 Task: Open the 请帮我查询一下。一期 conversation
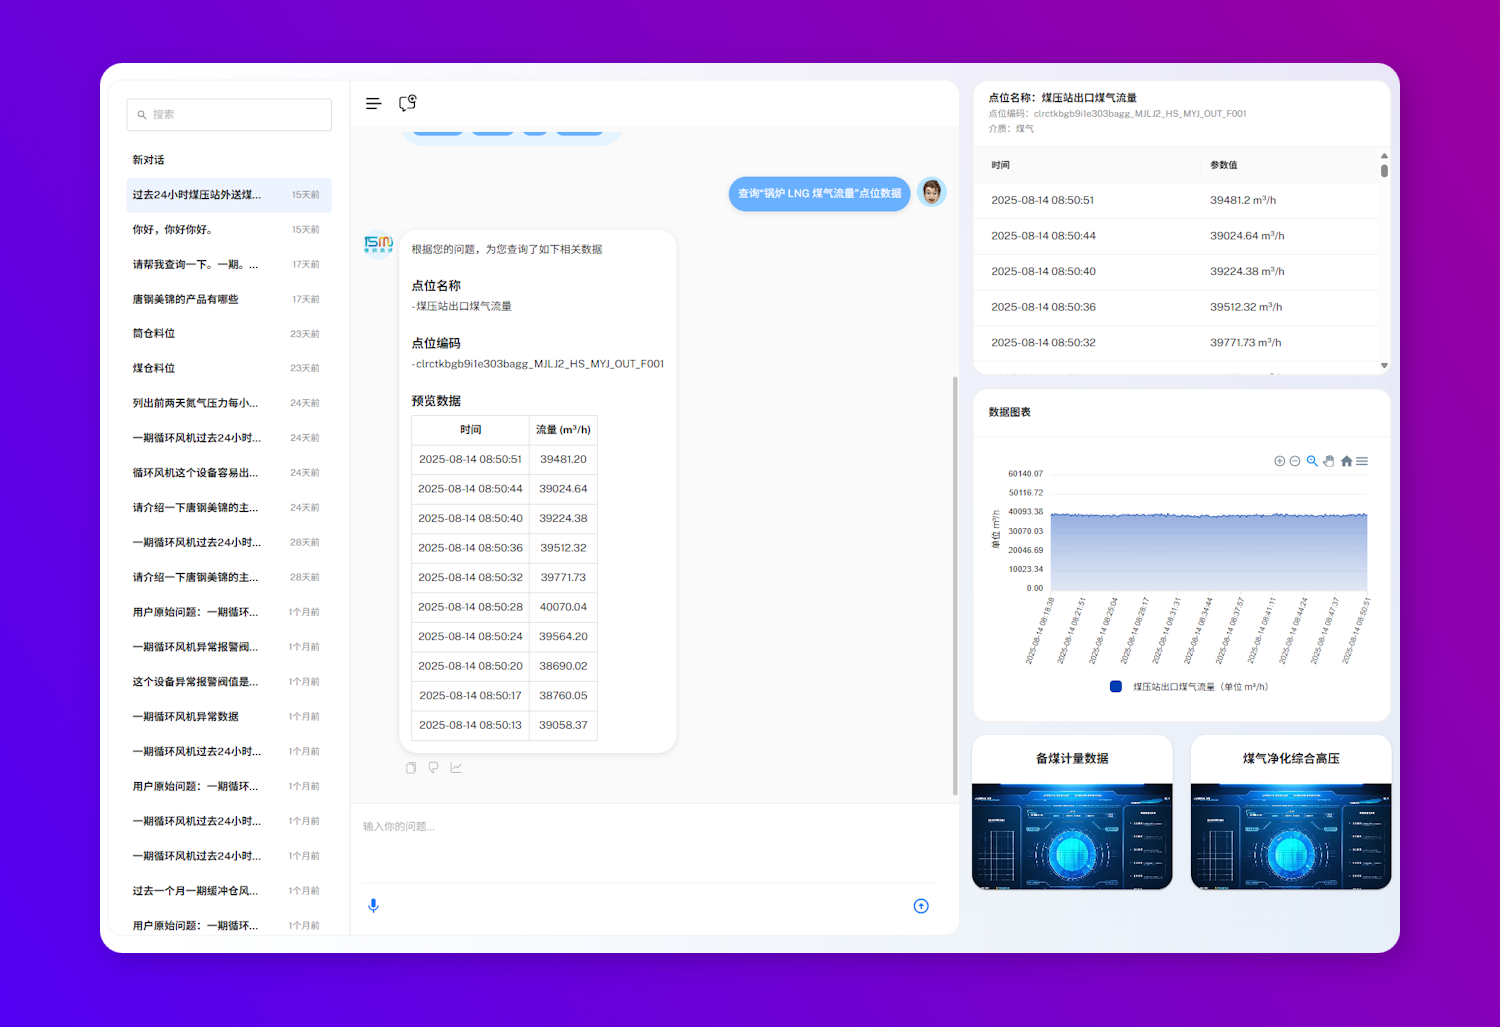(229, 265)
